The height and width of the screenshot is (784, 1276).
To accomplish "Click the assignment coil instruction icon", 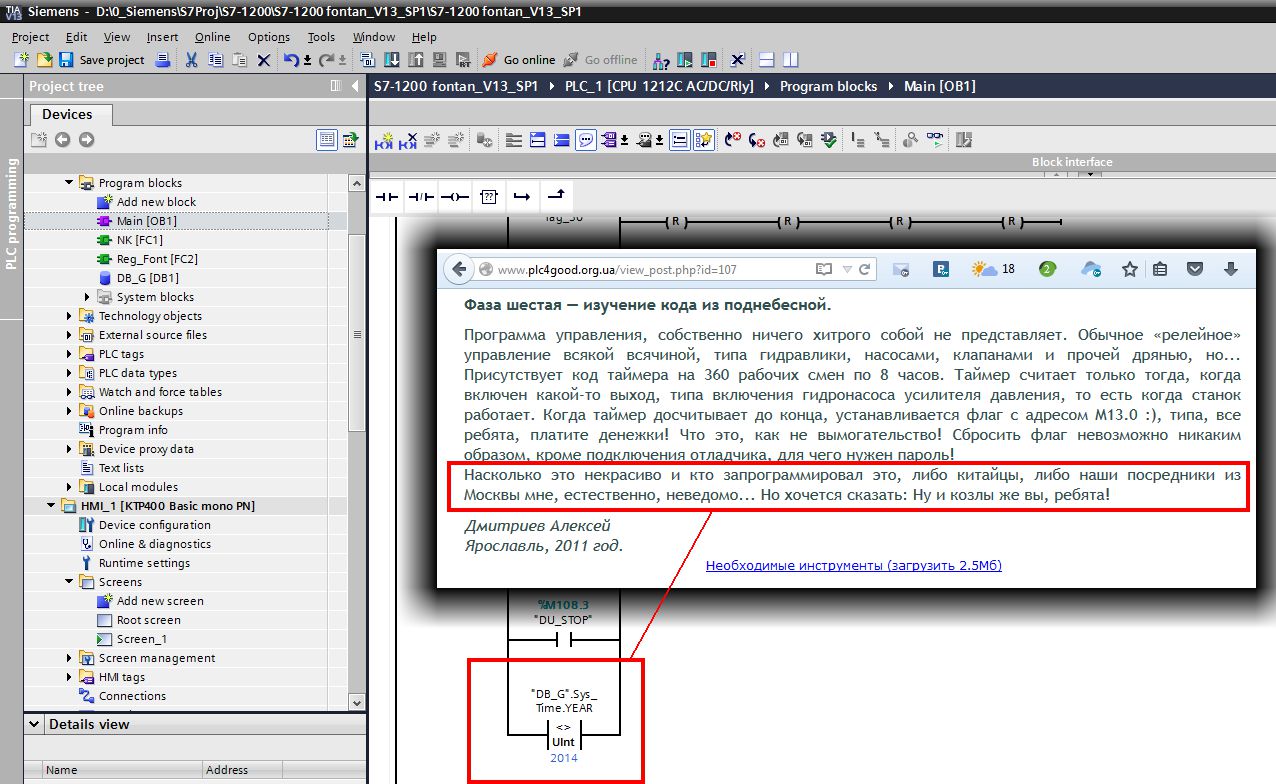I will coord(454,197).
